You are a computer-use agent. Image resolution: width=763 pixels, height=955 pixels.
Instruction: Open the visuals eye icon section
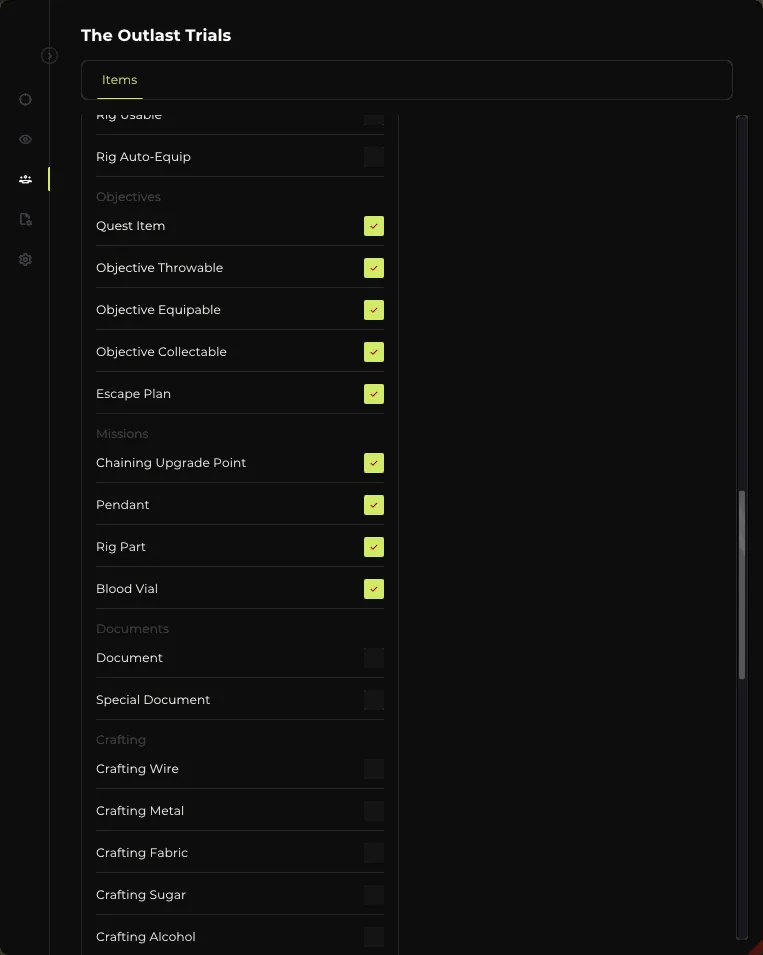coord(25,139)
